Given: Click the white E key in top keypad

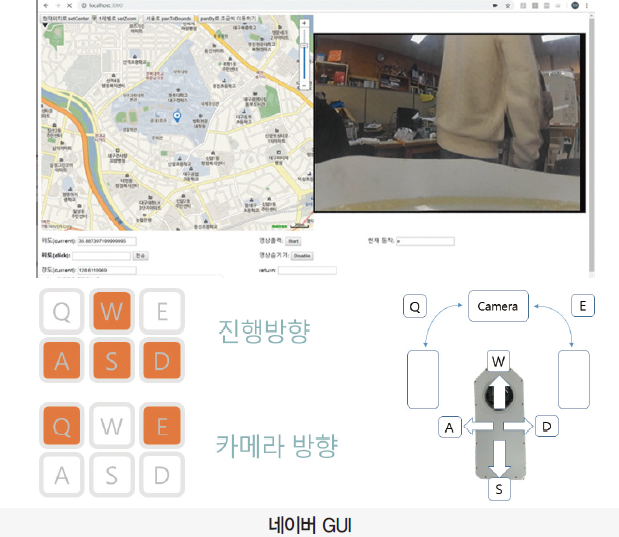Looking at the screenshot, I should coord(162,311).
